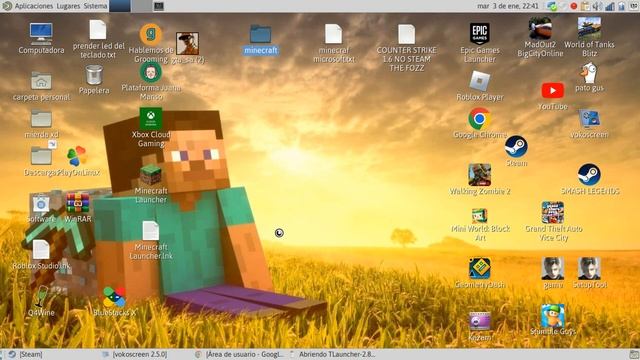Select COUNTER STRIKE 1.6 NO STEAM file
The width and height of the screenshot is (640, 360).
pyautogui.click(x=407, y=33)
